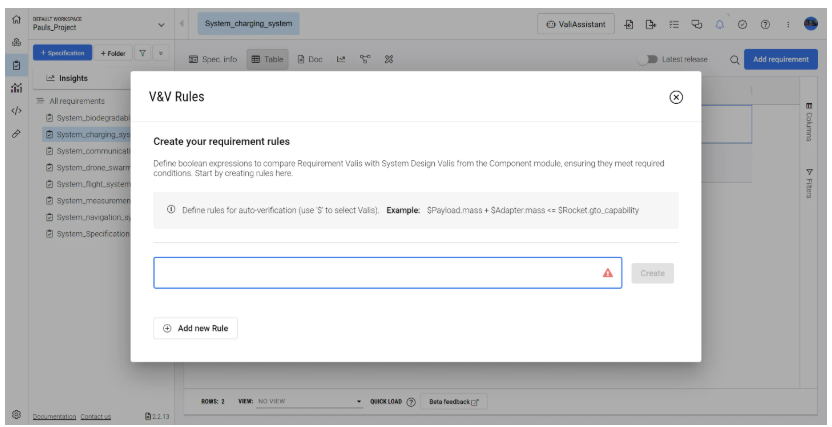
Task: Expand the Columns side panel
Action: tap(808, 121)
